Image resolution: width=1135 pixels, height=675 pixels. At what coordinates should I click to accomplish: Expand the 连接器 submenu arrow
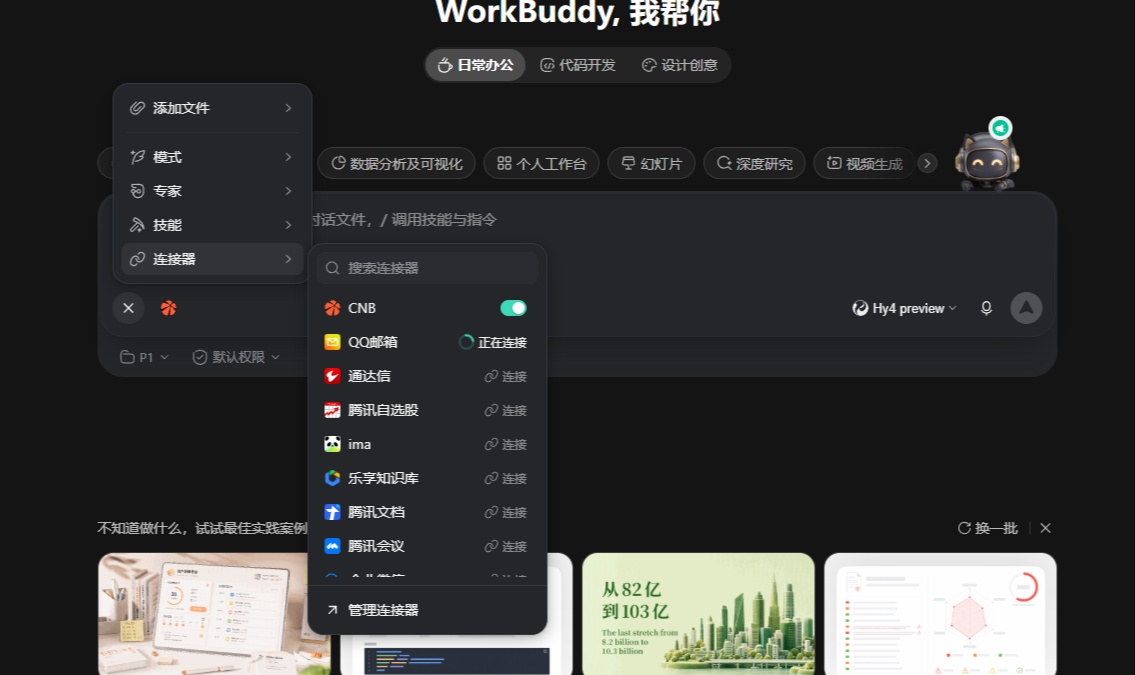pos(288,259)
